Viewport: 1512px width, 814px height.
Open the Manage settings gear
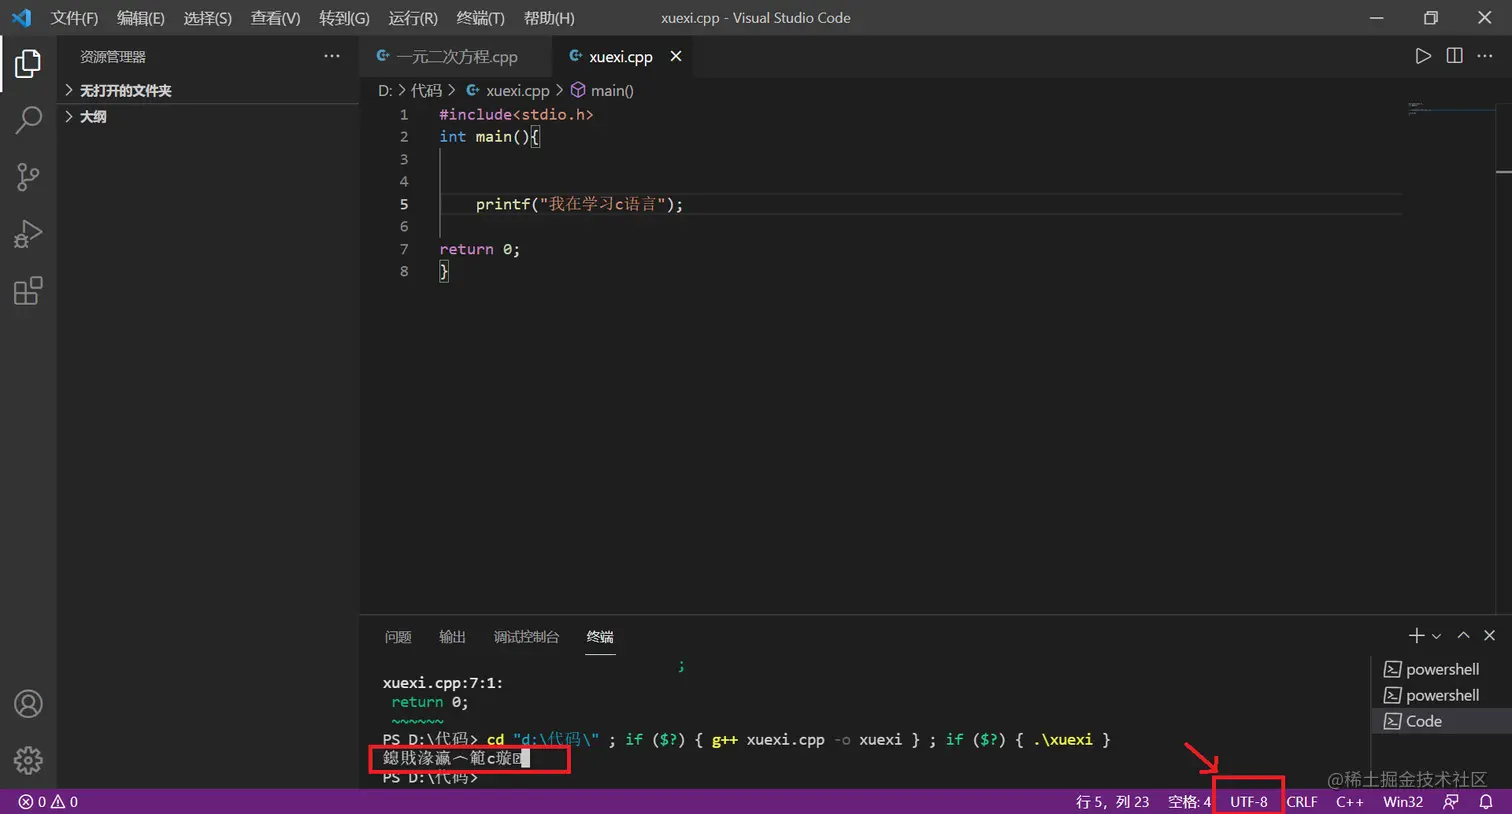28,760
